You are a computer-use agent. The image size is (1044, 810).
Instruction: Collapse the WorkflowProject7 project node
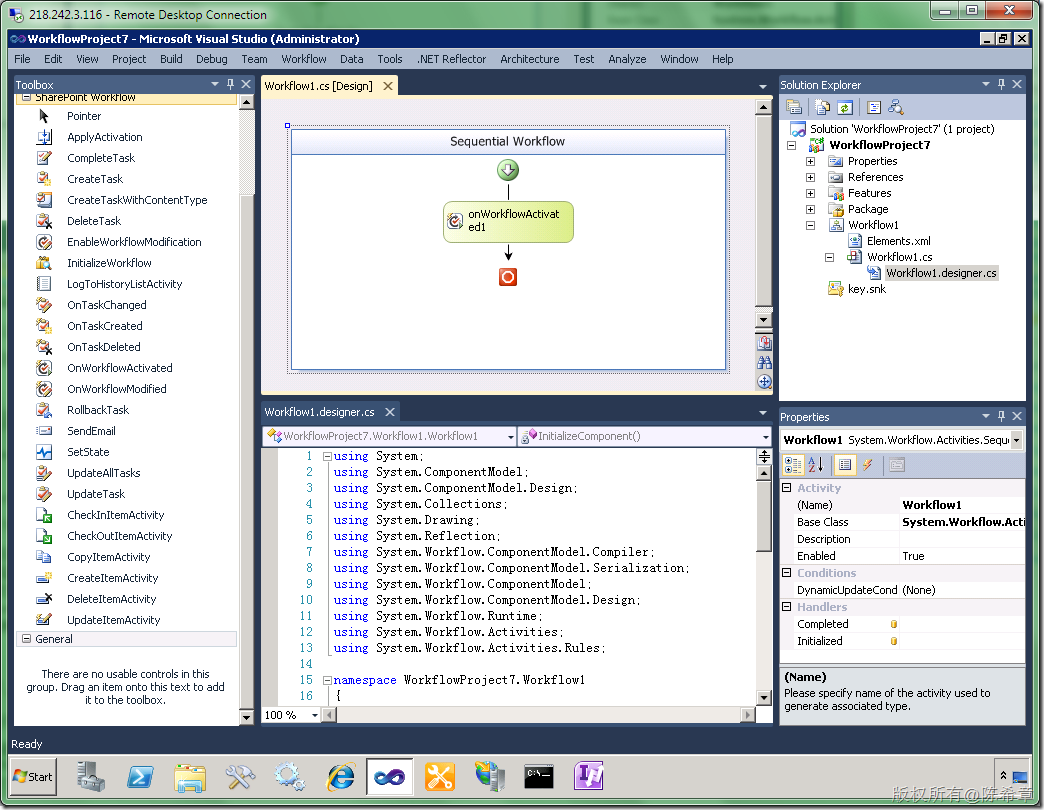[792, 145]
